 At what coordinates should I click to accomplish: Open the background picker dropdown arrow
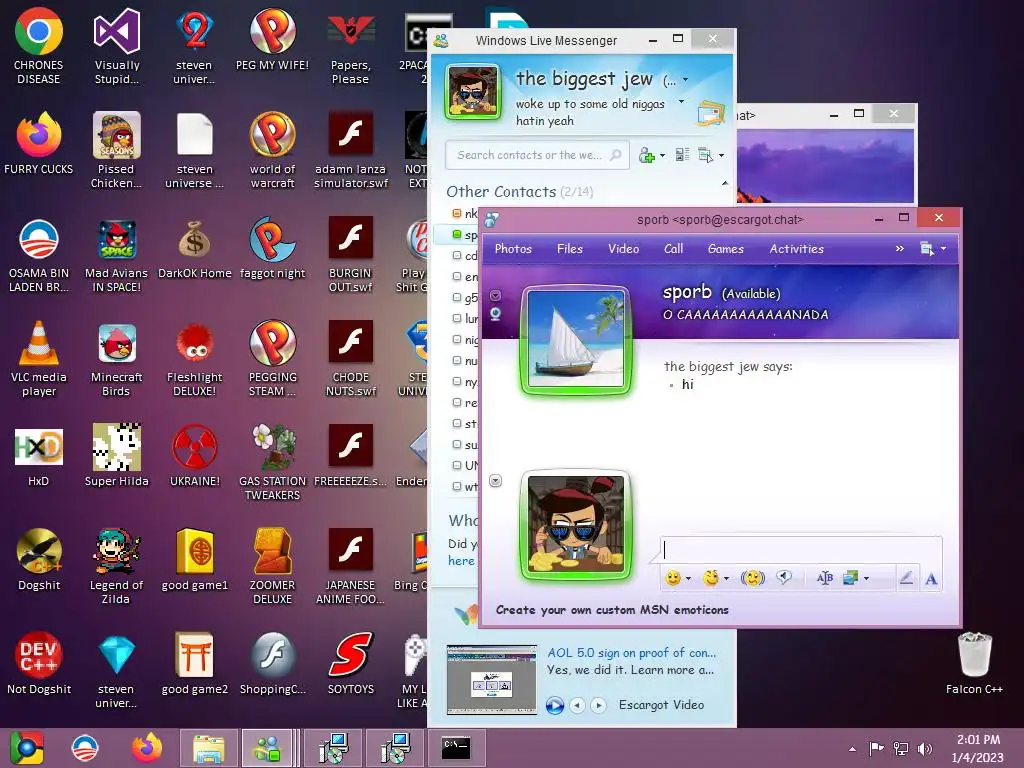point(866,579)
